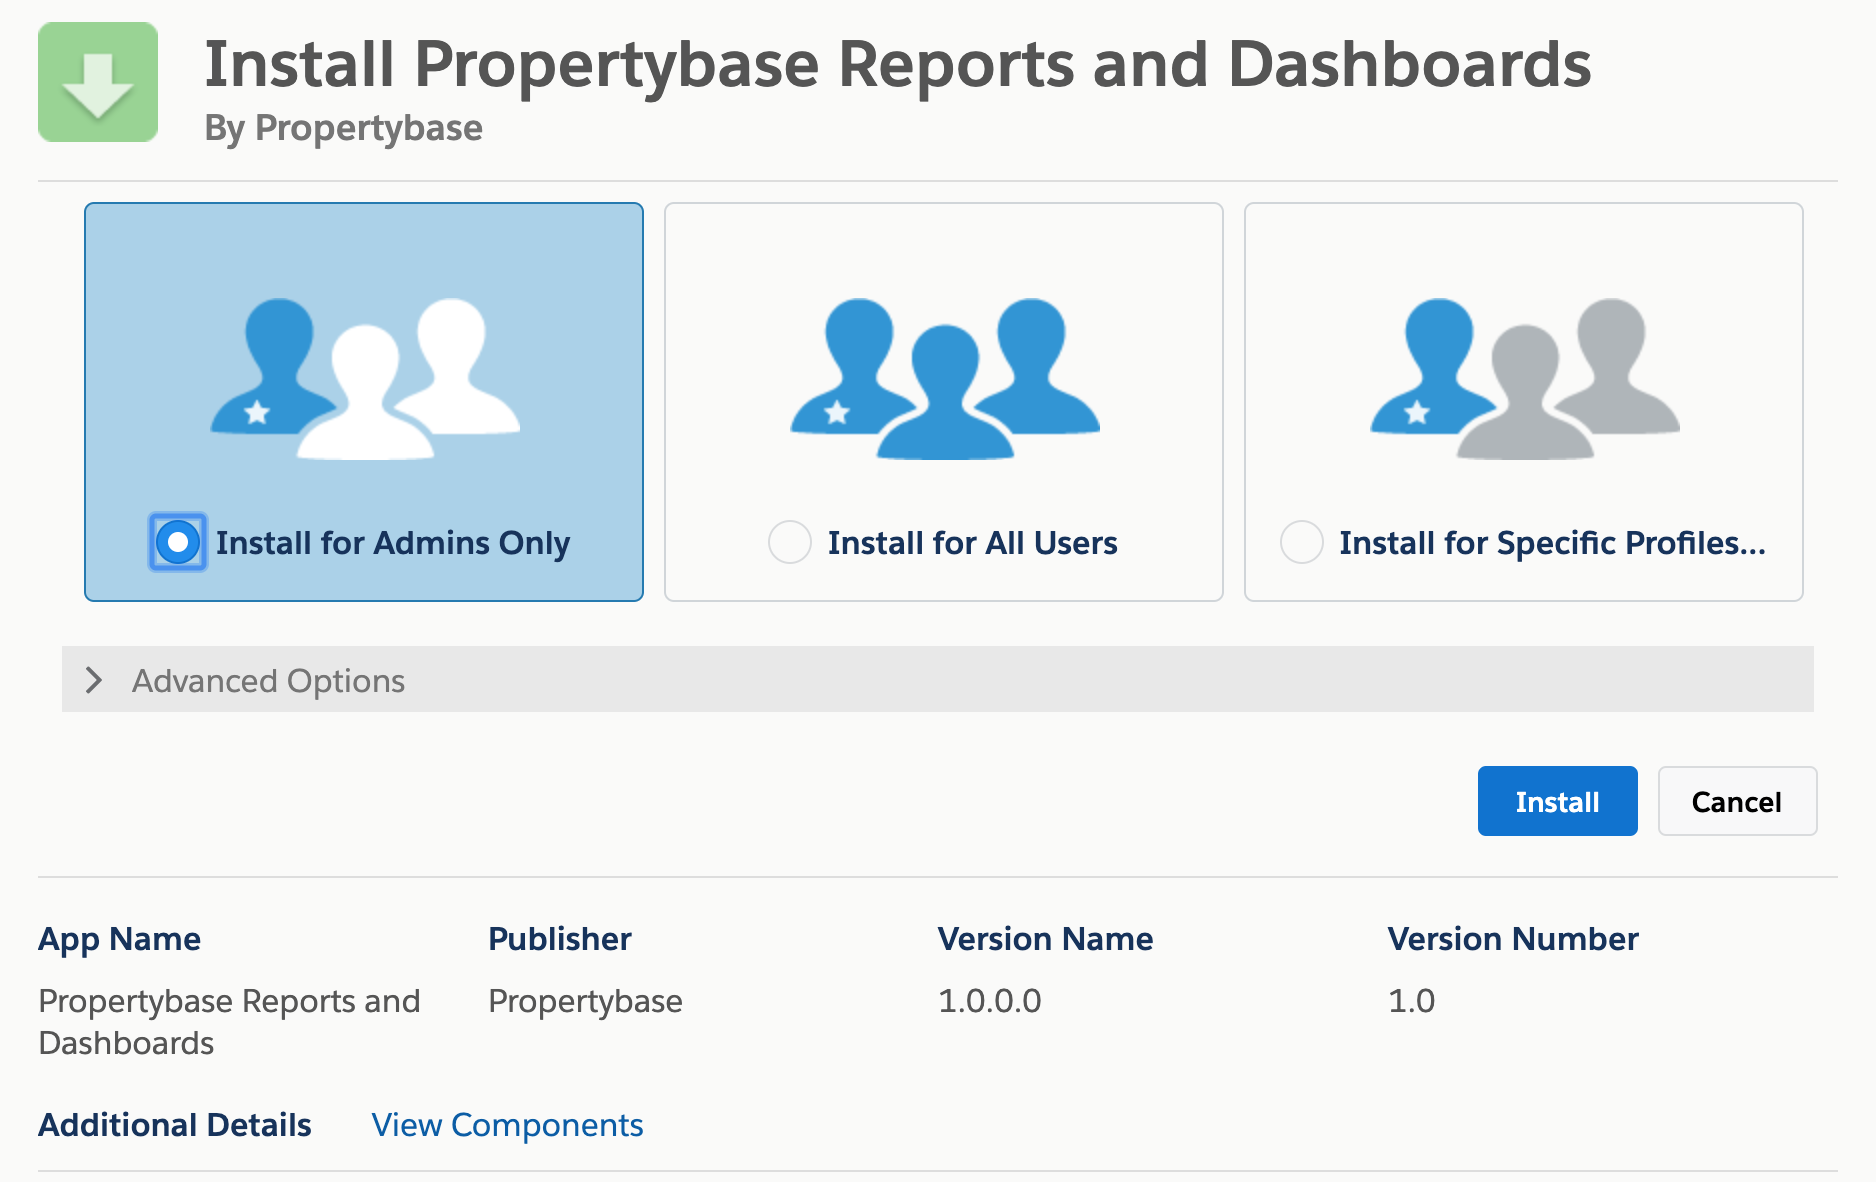The width and height of the screenshot is (1876, 1182).
Task: Click the By Propertybase subtitle
Action: (x=344, y=128)
